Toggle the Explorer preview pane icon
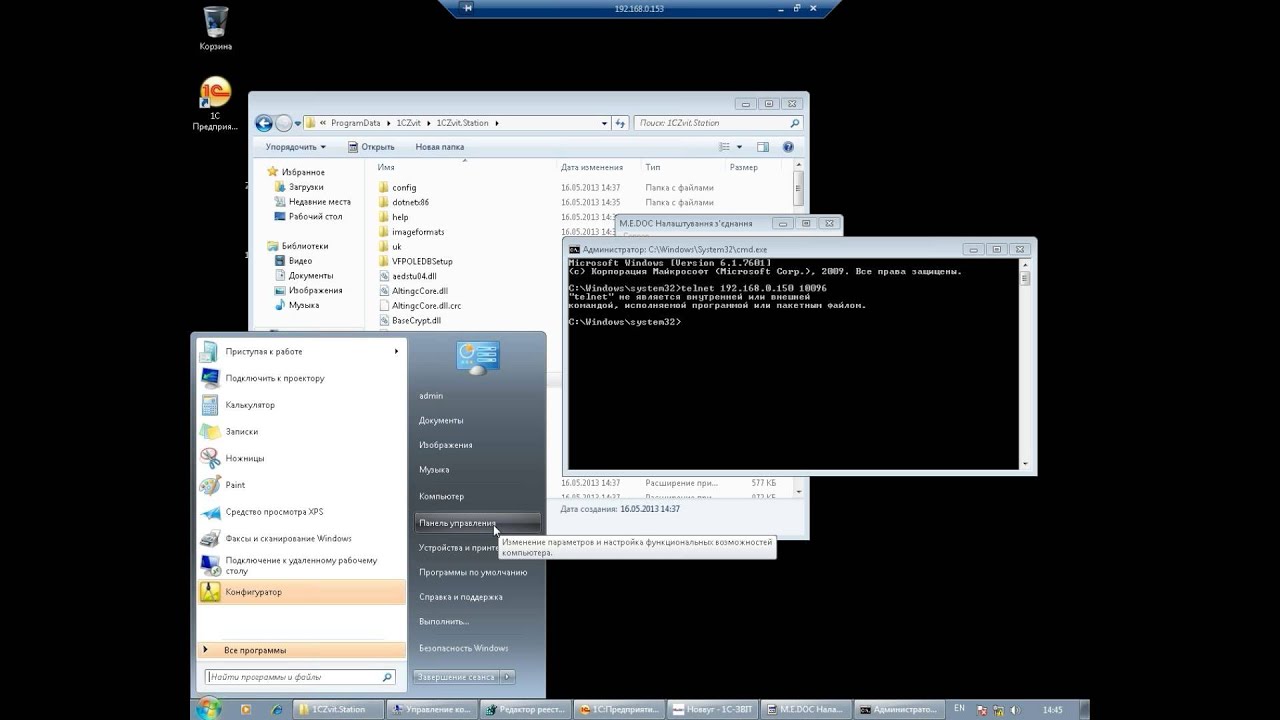 point(762,147)
